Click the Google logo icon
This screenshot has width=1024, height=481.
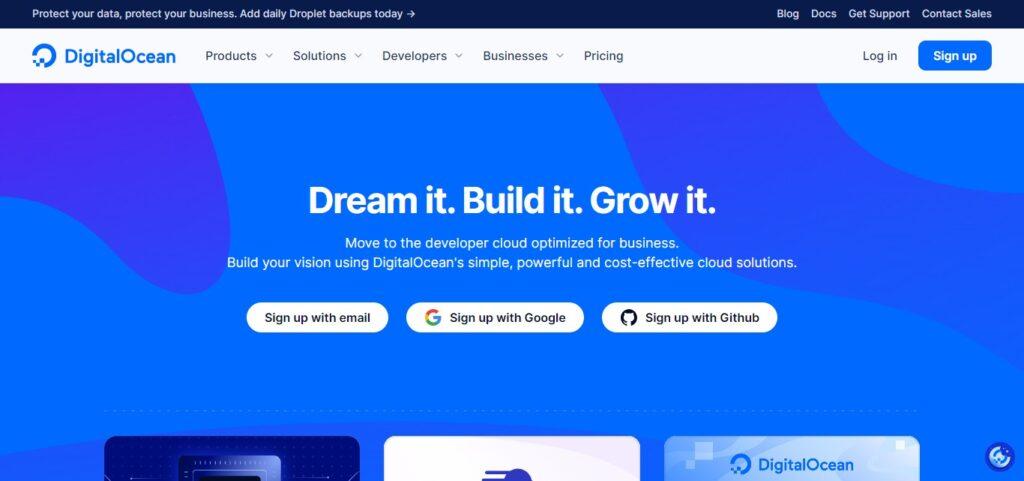(x=433, y=318)
